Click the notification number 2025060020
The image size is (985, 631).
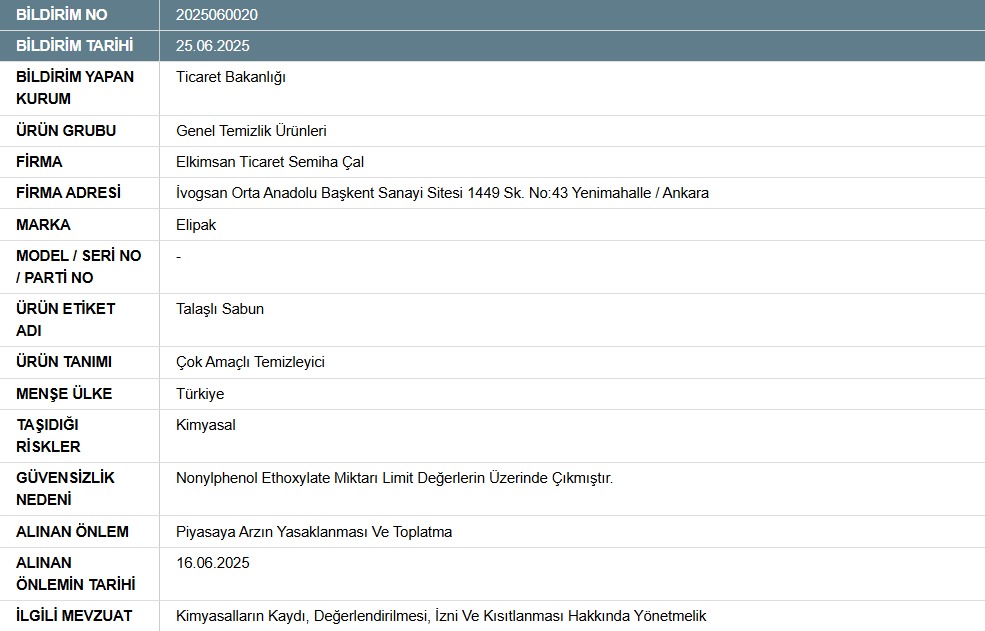click(215, 14)
